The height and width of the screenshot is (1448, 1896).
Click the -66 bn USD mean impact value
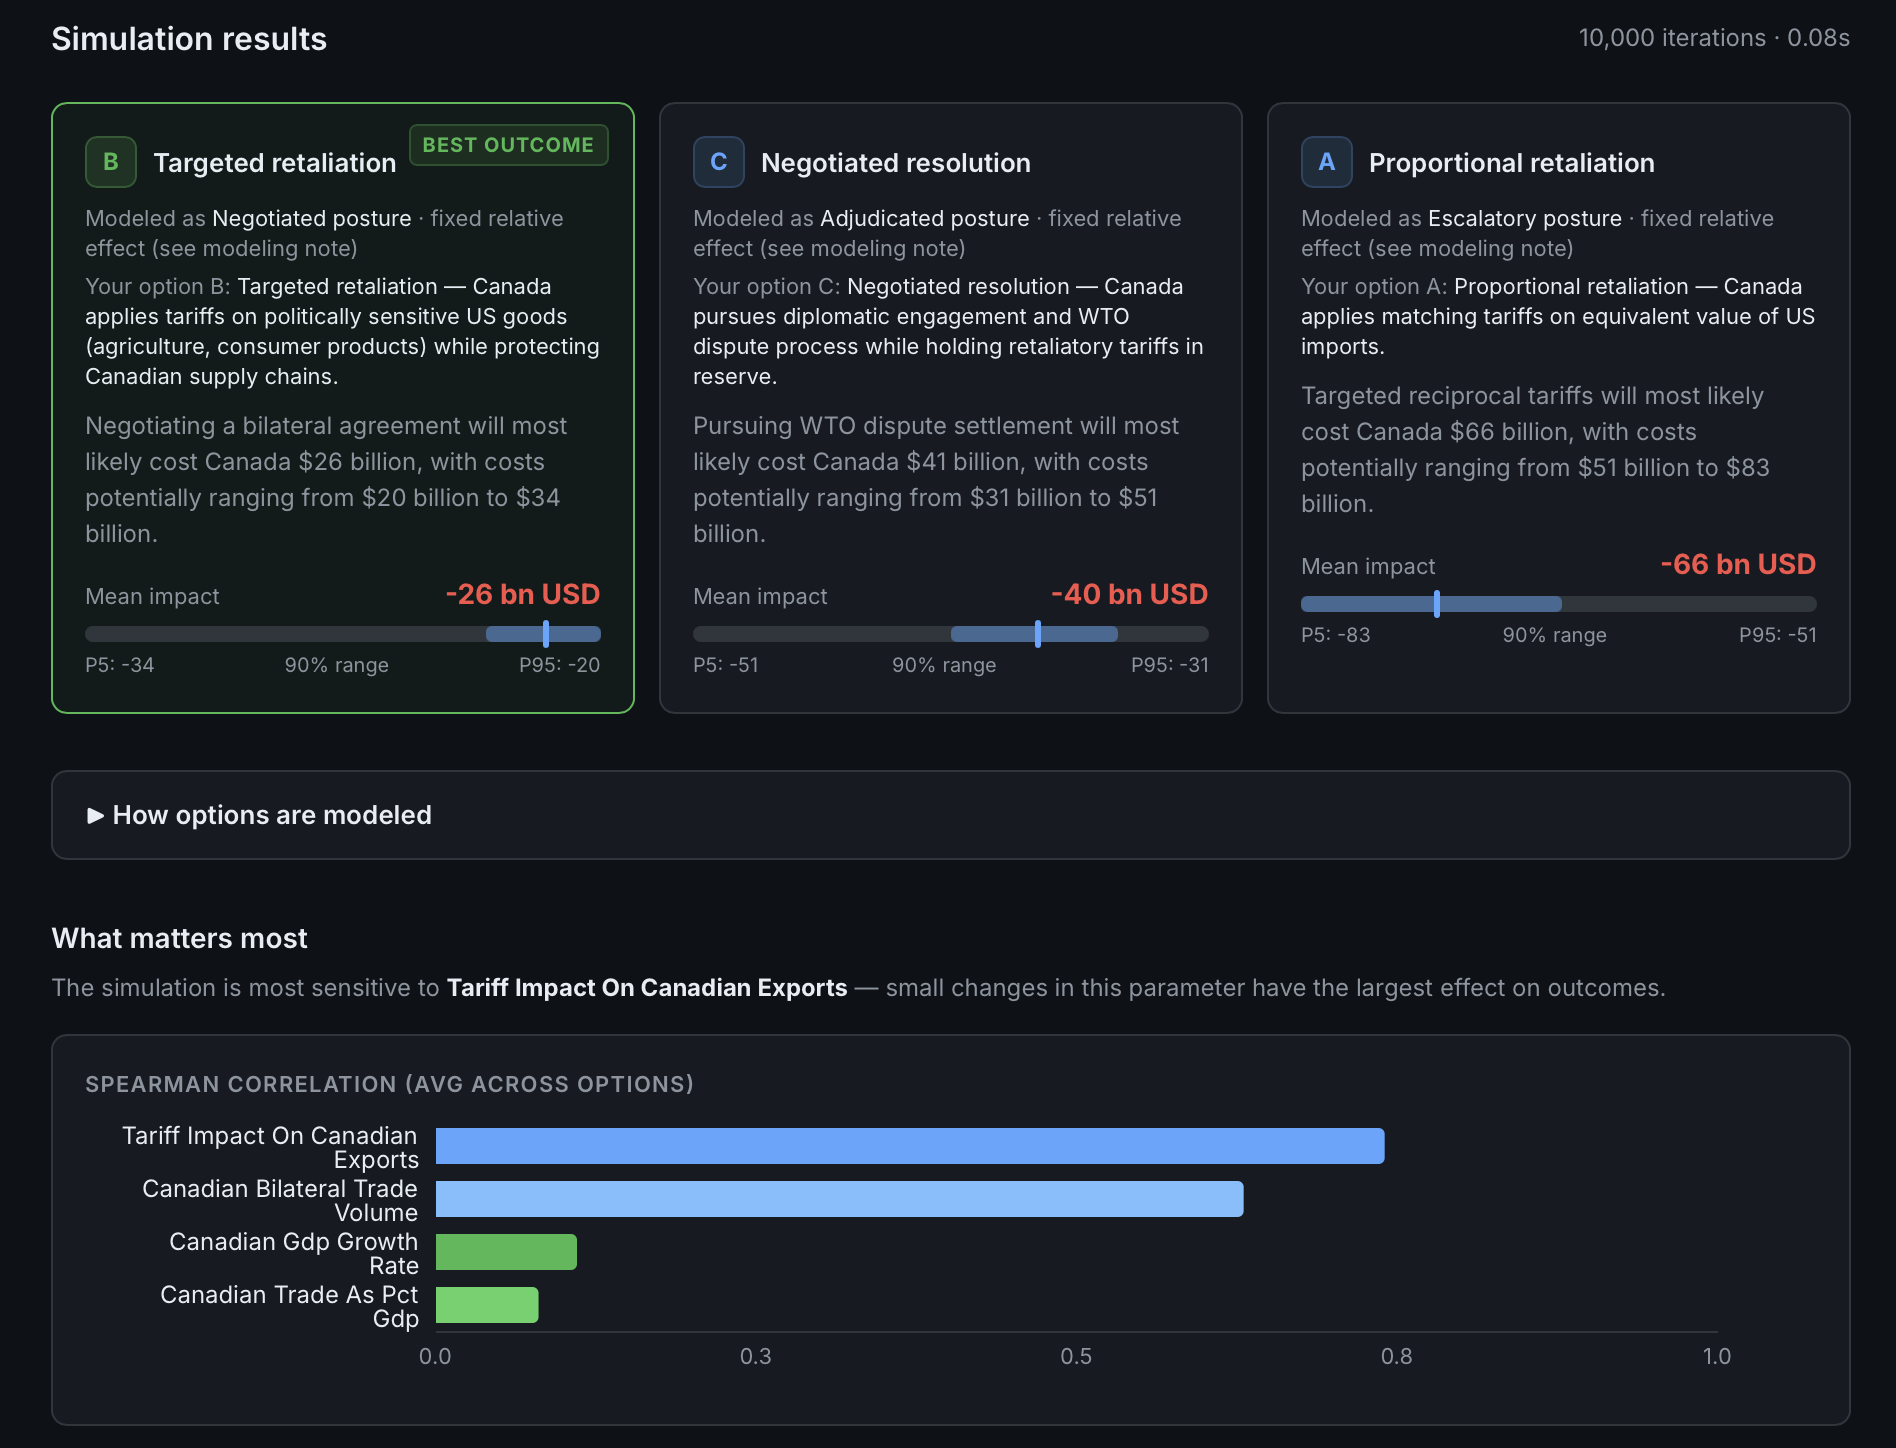(x=1738, y=564)
